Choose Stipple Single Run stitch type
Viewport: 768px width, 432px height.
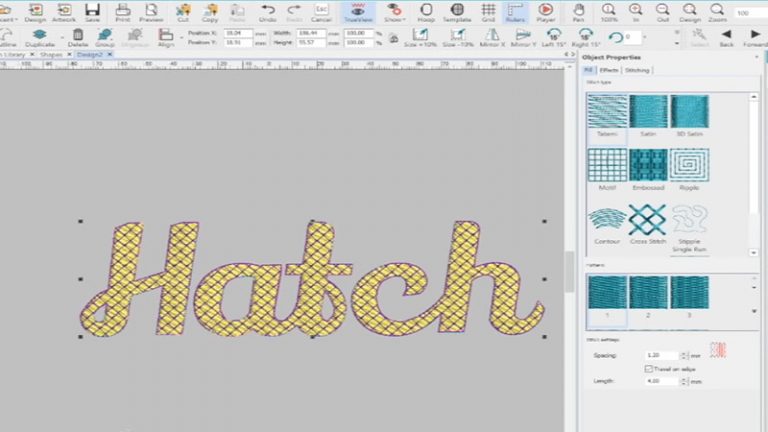pos(689,229)
